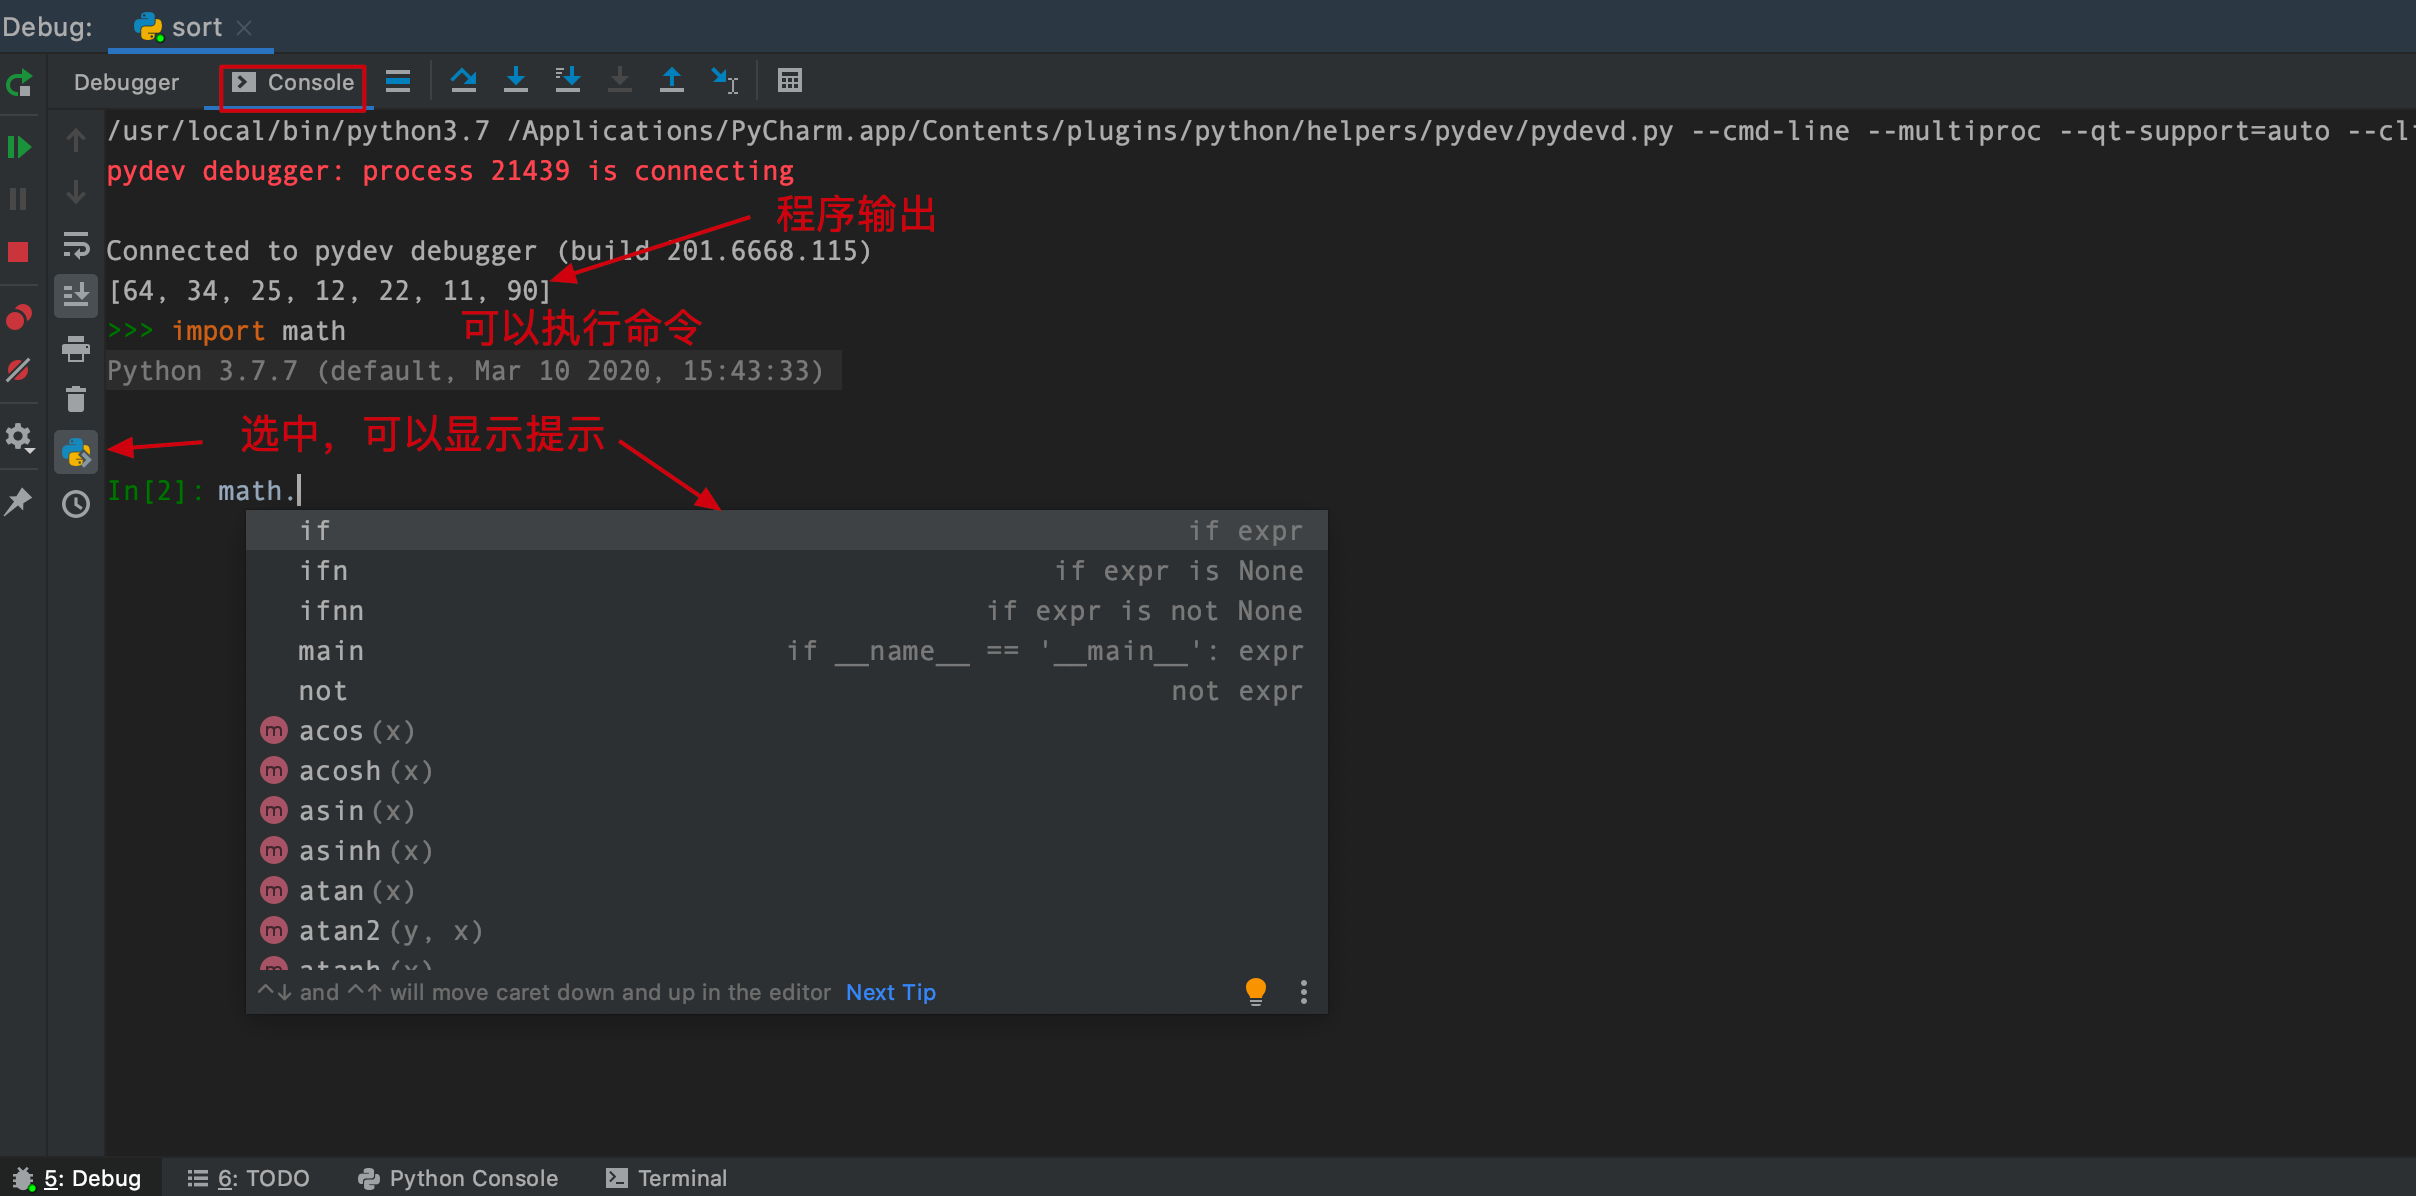Image resolution: width=2416 pixels, height=1196 pixels.
Task: Click the Force Step Into icon
Action: [x=620, y=81]
